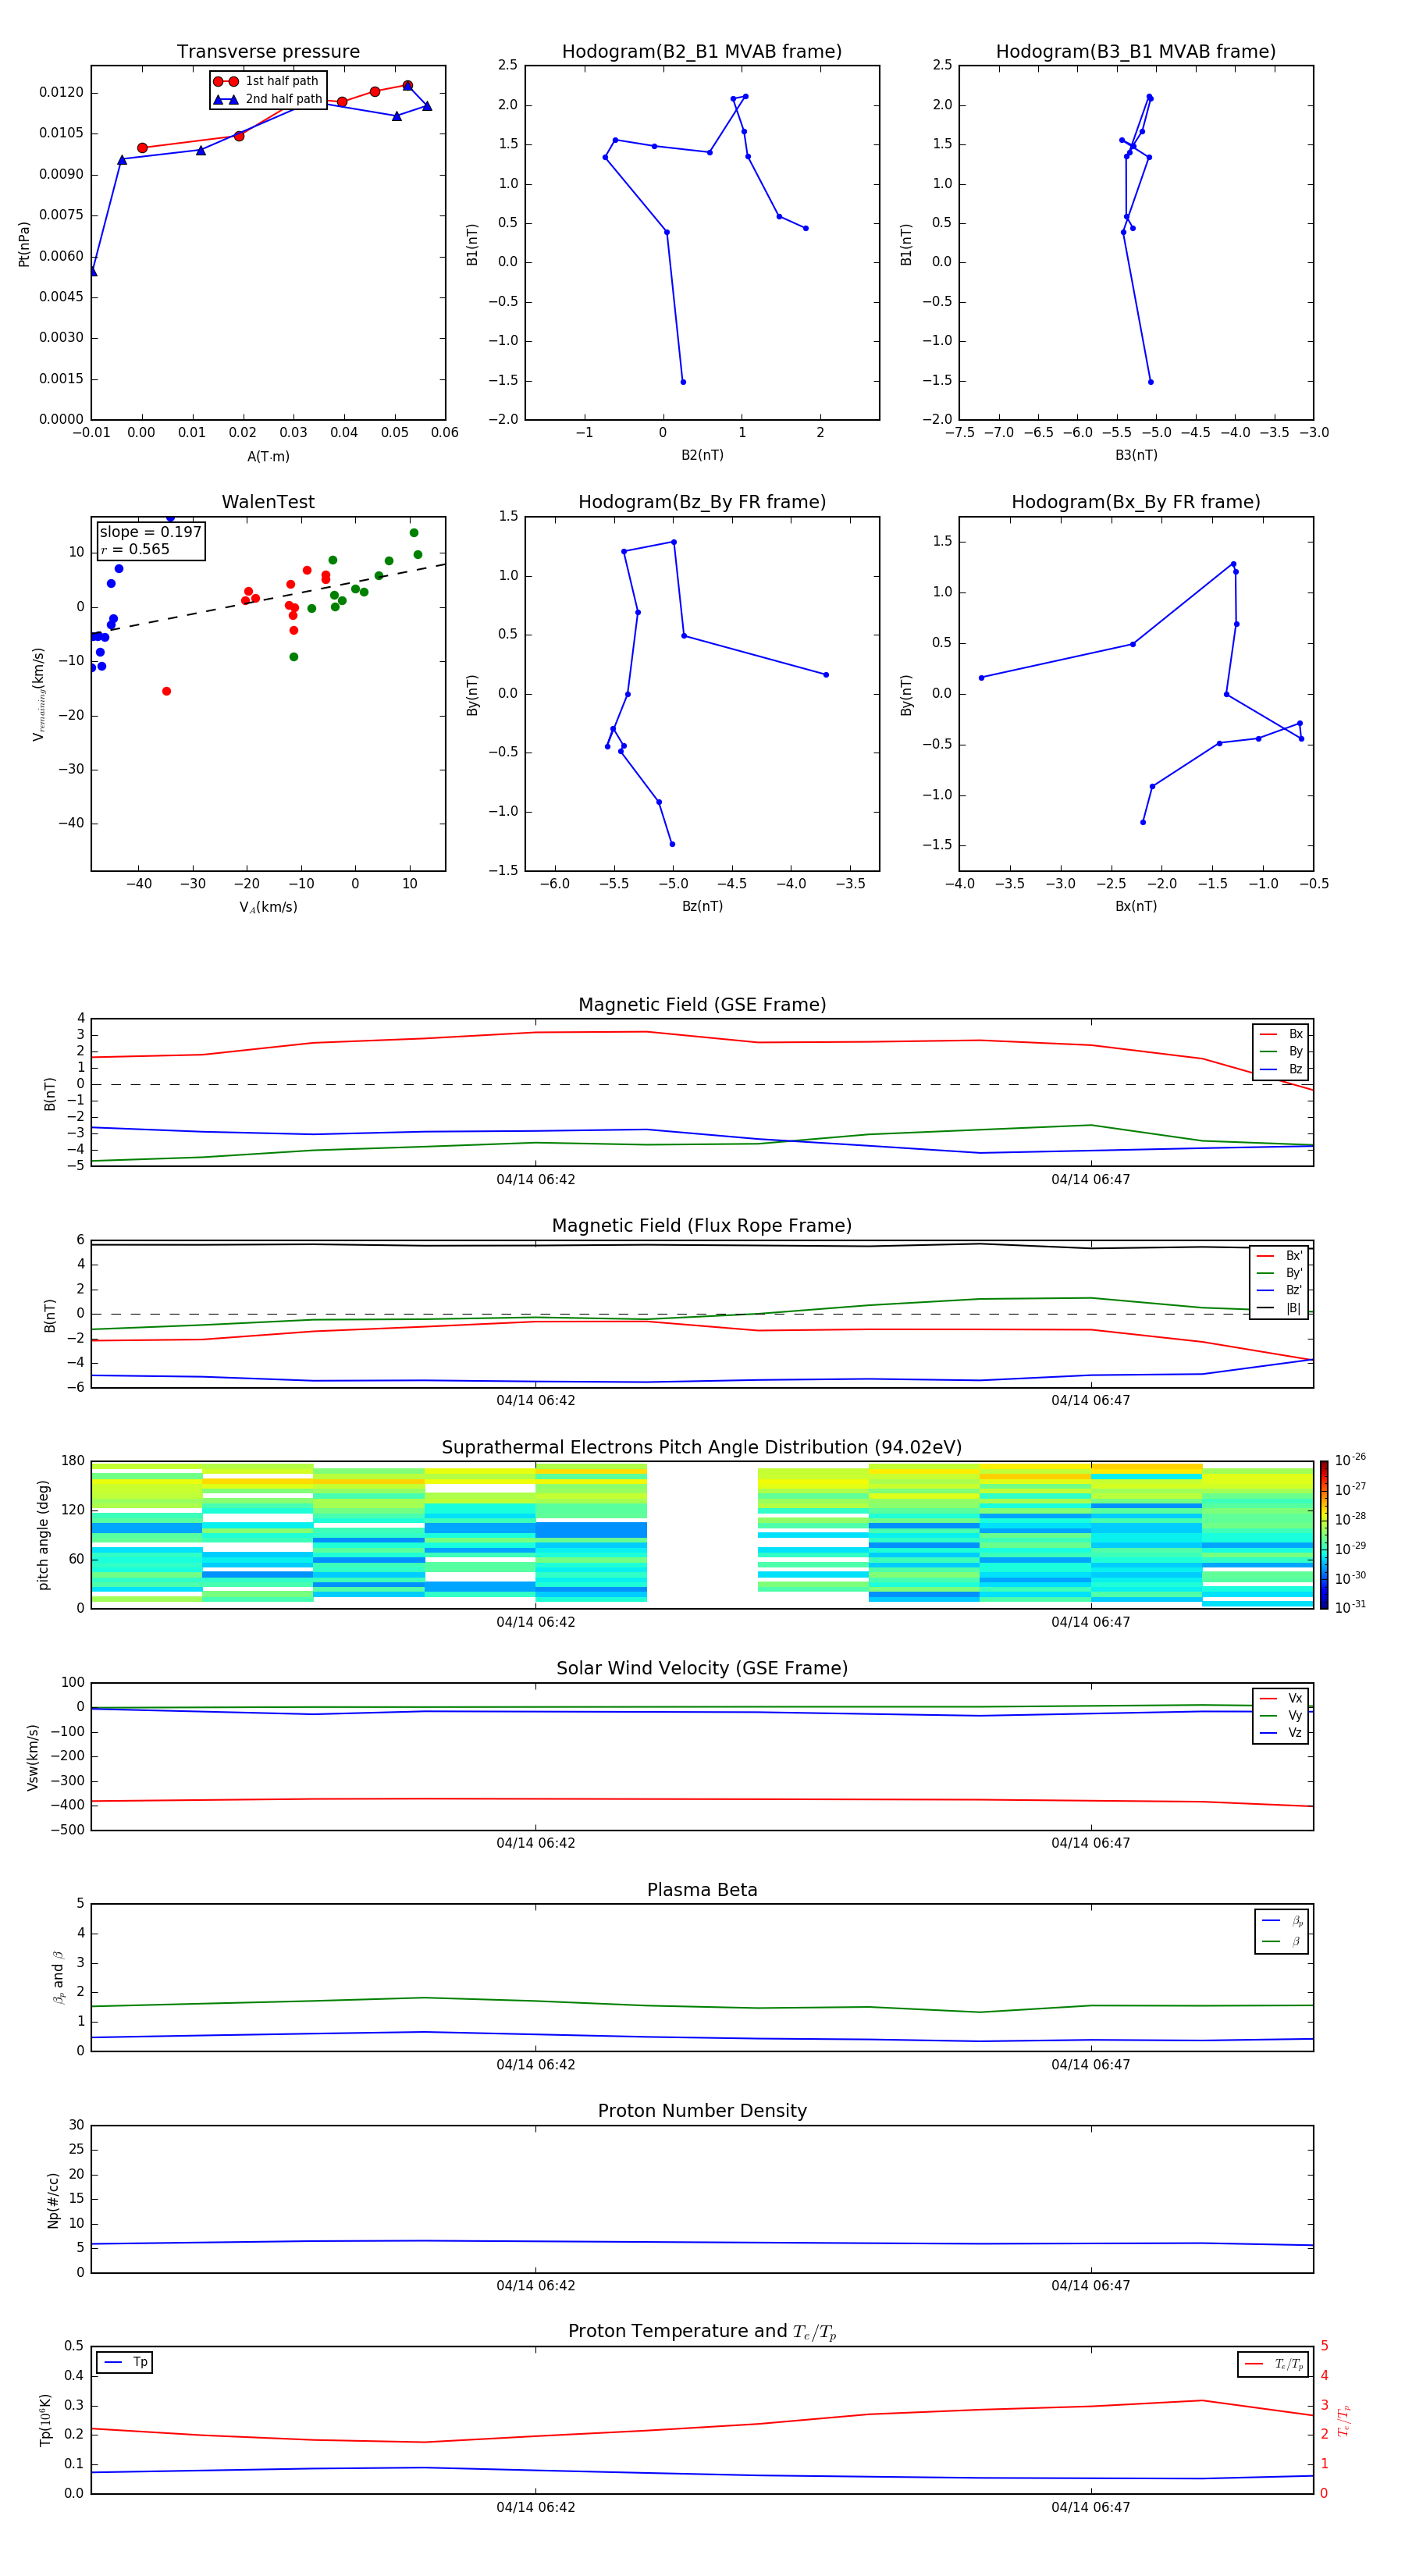Click the "Transverse pressure" plot title
This screenshot has height=2576, width=1405.
click(x=268, y=52)
